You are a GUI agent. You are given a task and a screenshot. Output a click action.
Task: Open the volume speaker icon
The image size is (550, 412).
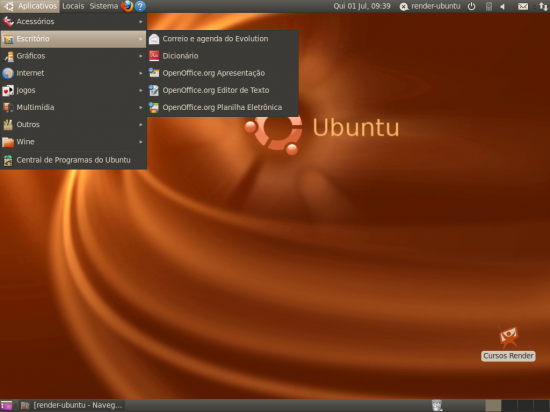click(x=503, y=6)
